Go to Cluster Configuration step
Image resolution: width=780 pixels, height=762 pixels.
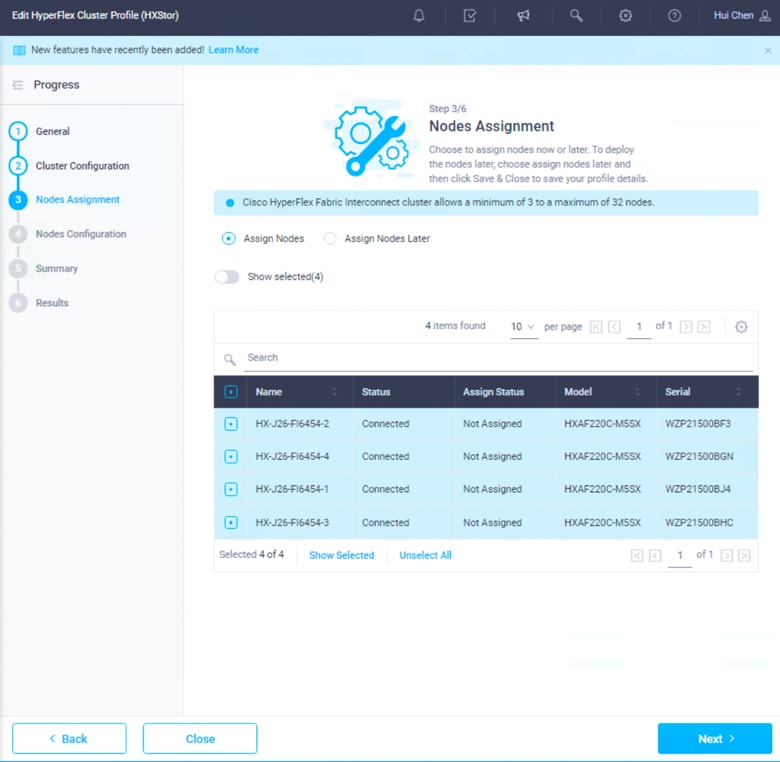click(82, 166)
